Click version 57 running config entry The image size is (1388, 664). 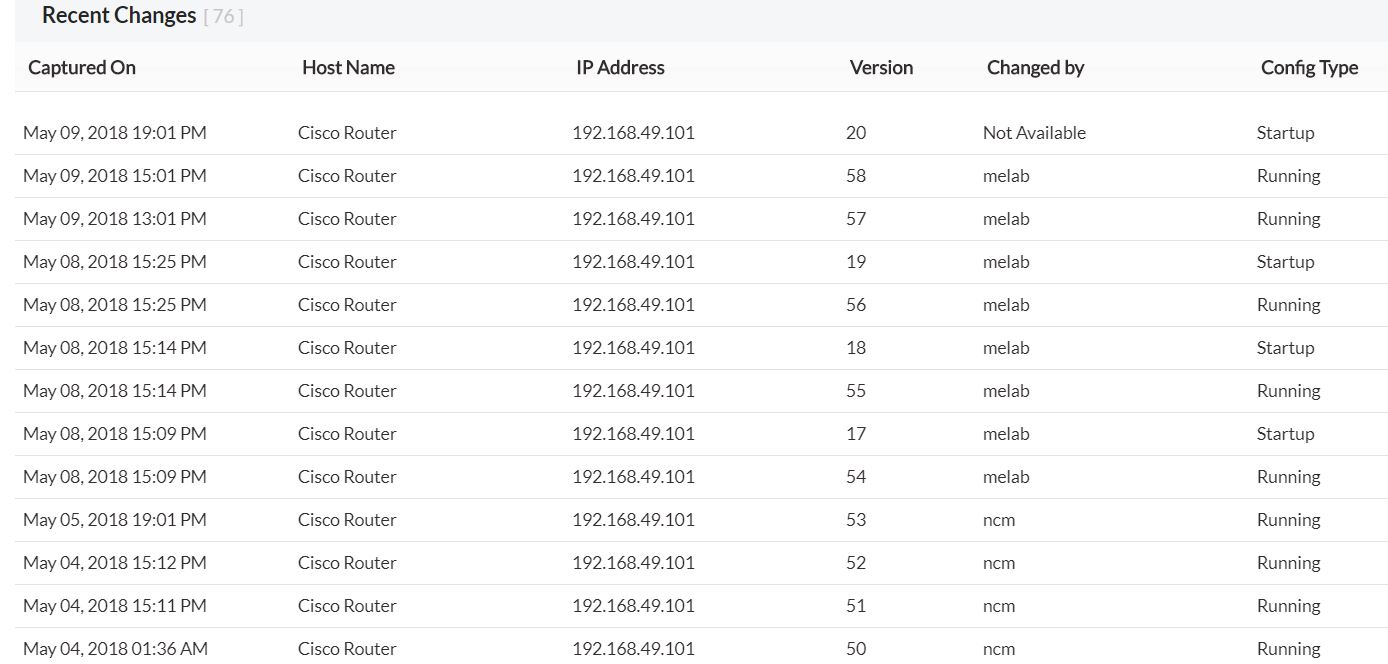(856, 219)
